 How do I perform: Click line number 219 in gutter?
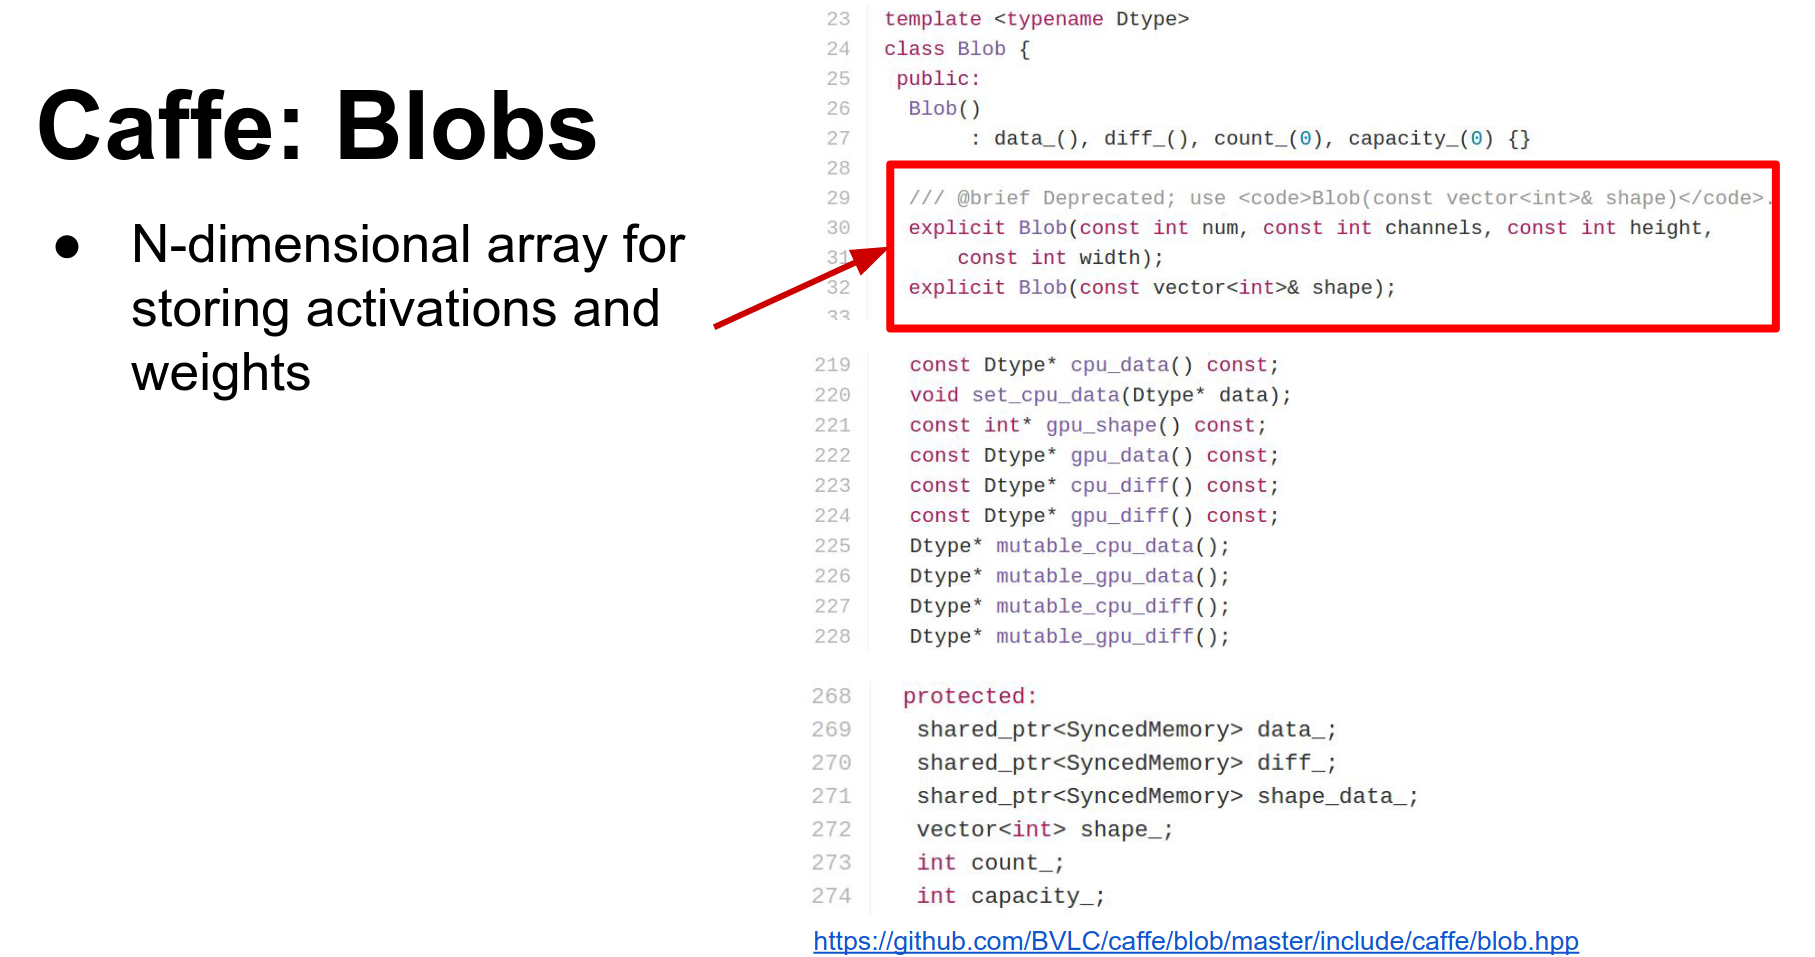[832, 365]
